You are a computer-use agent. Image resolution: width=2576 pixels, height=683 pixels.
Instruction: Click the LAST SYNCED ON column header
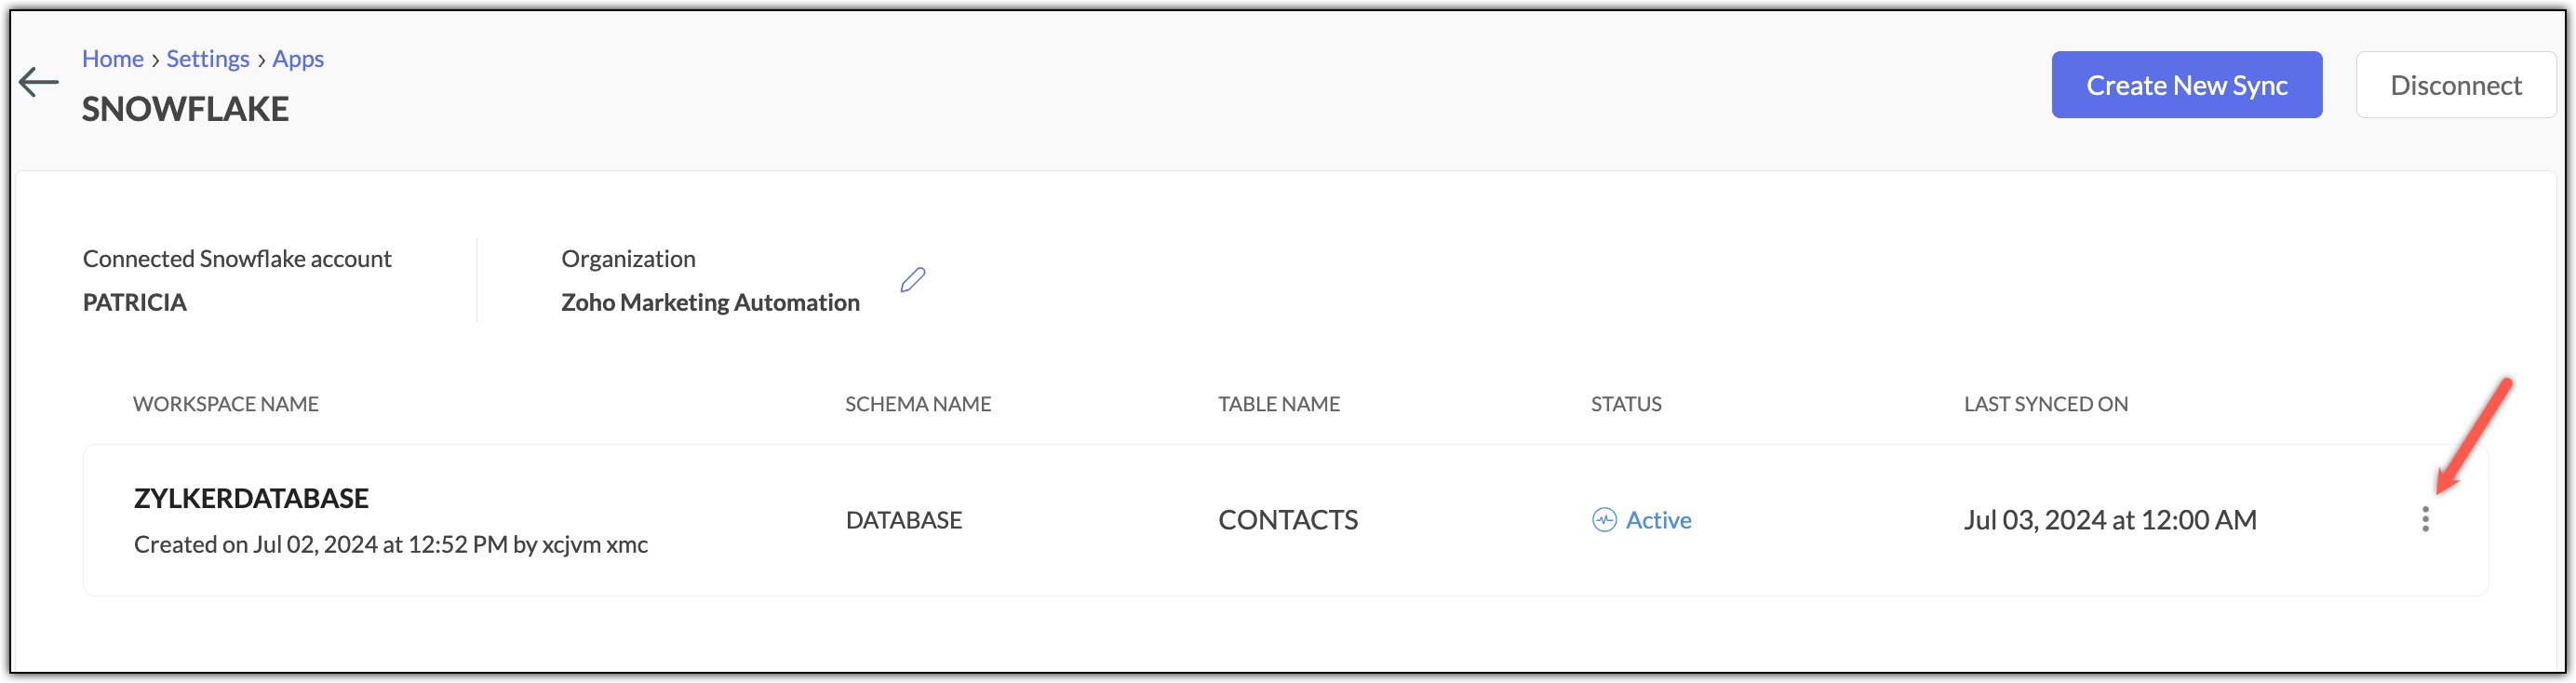tap(2046, 404)
